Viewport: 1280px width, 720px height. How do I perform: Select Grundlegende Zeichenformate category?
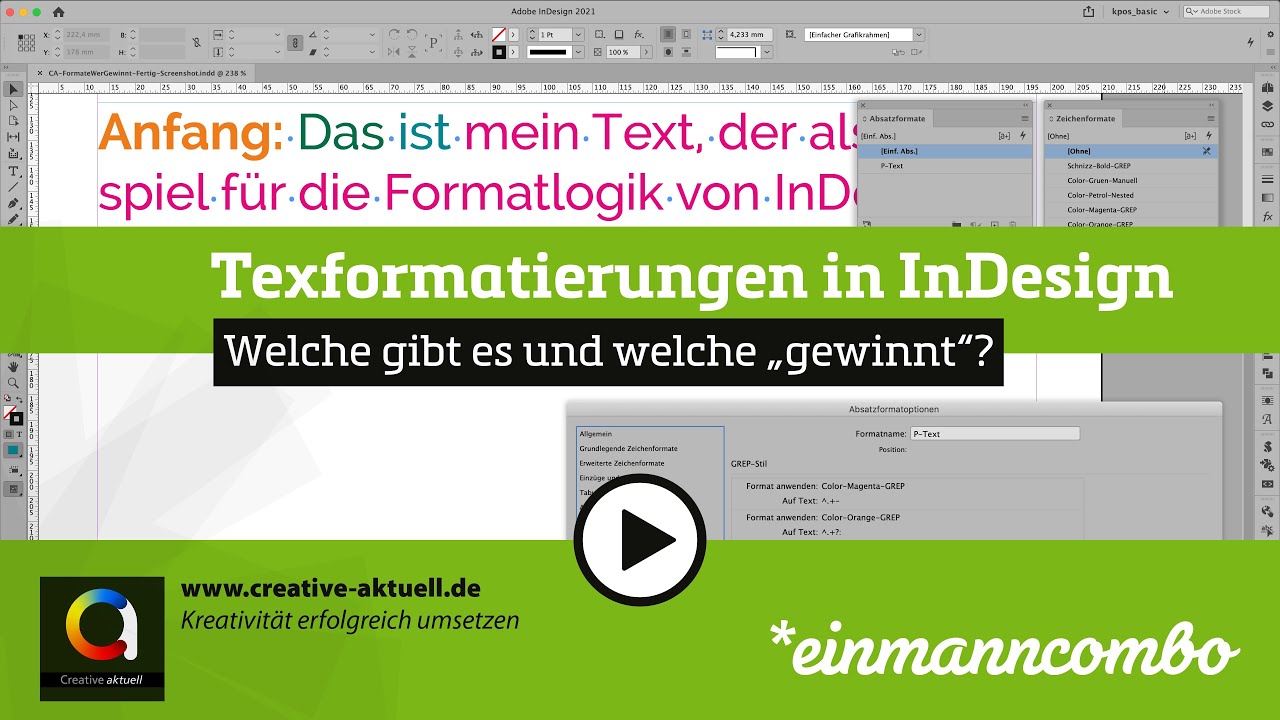(628, 449)
